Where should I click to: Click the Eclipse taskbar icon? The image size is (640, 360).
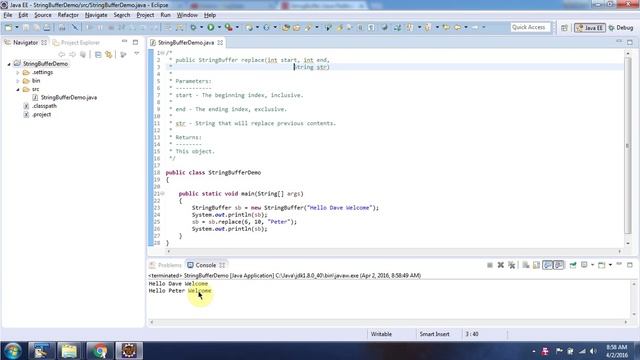coord(129,351)
